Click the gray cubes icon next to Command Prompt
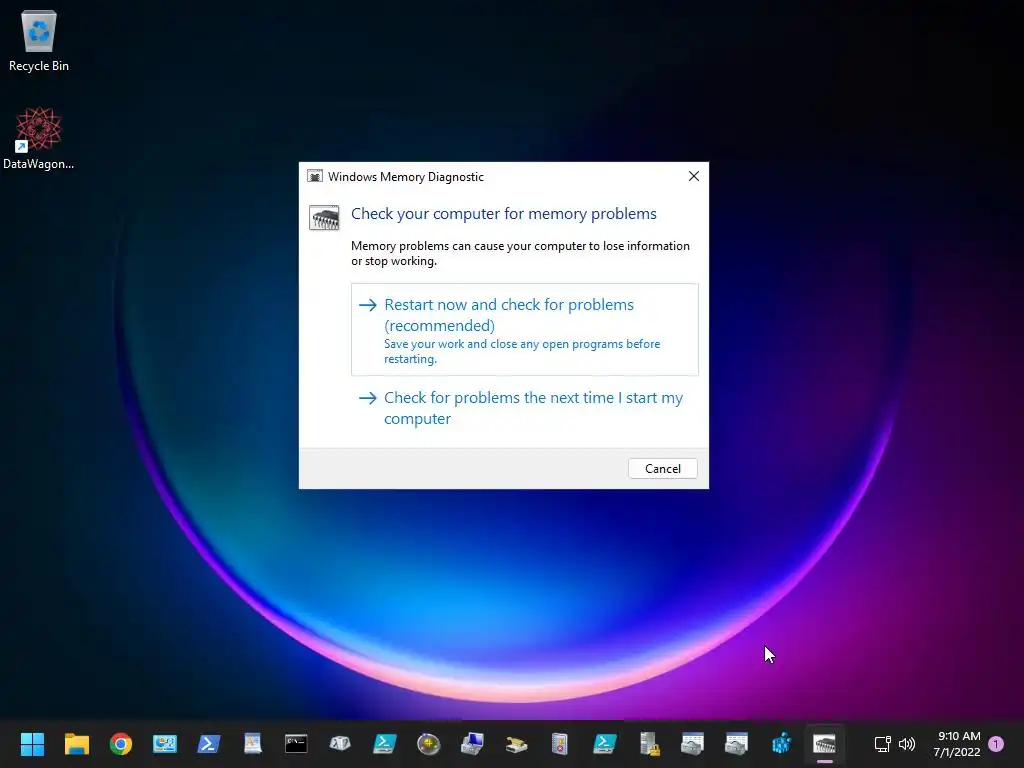Viewport: 1024px width, 768px height. (x=340, y=744)
